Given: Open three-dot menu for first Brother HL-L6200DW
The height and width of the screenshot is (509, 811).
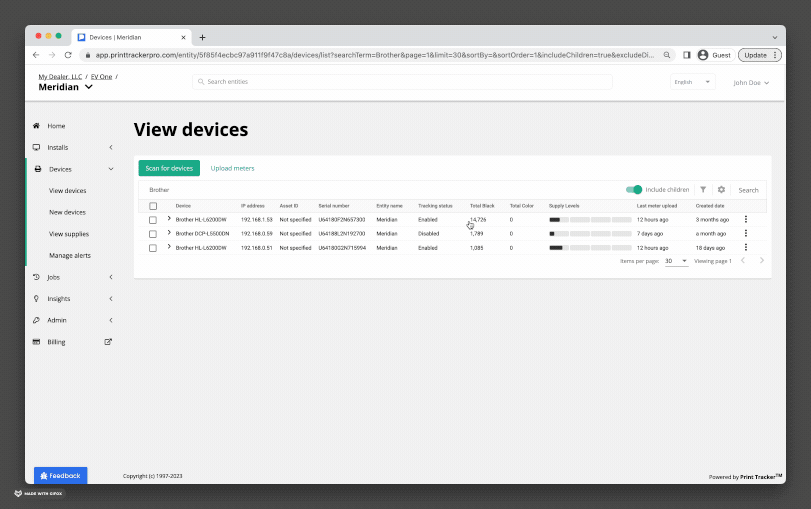Looking at the screenshot, I should coord(745,219).
